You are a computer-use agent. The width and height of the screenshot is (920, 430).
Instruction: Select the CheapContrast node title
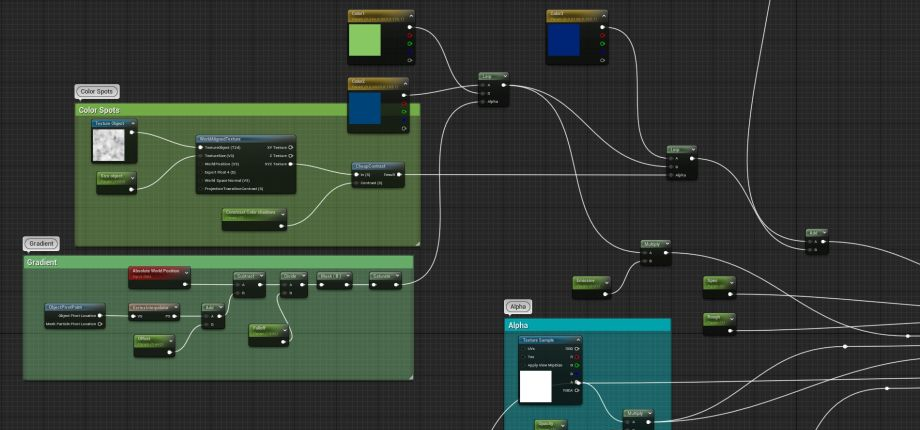point(369,166)
